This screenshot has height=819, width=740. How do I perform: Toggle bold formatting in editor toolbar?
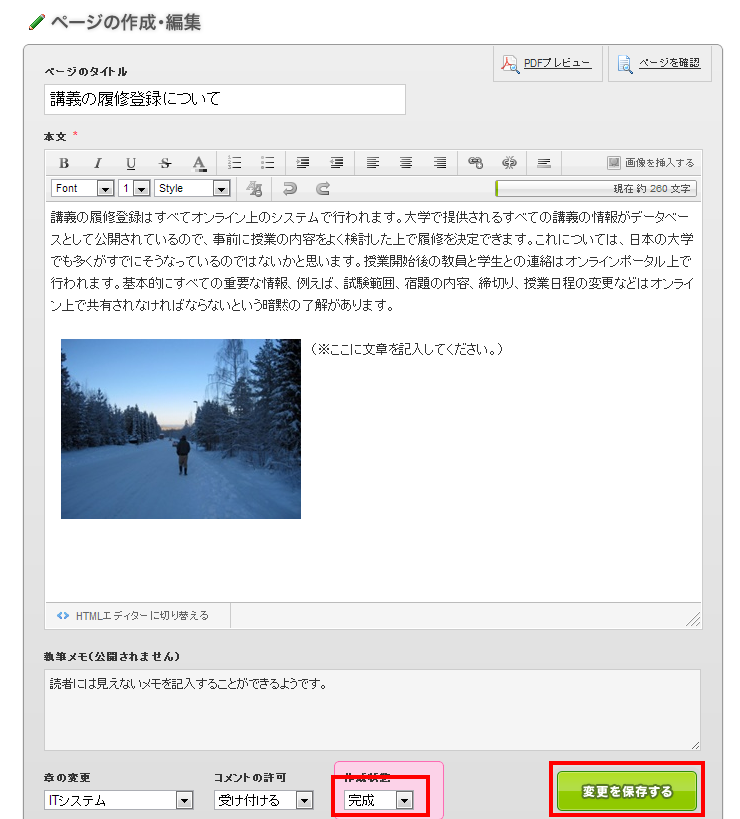coord(64,163)
